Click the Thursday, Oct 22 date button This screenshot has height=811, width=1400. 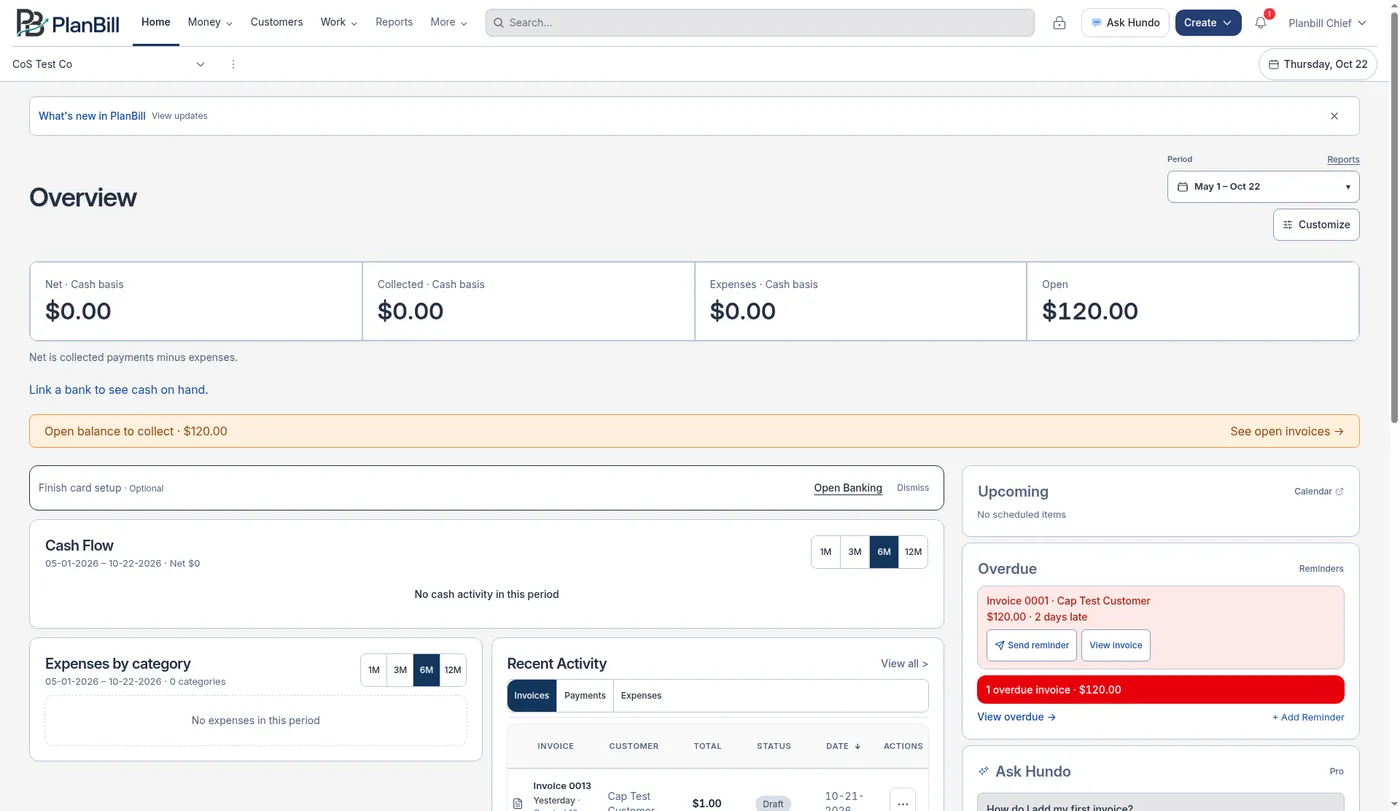click(x=1317, y=64)
